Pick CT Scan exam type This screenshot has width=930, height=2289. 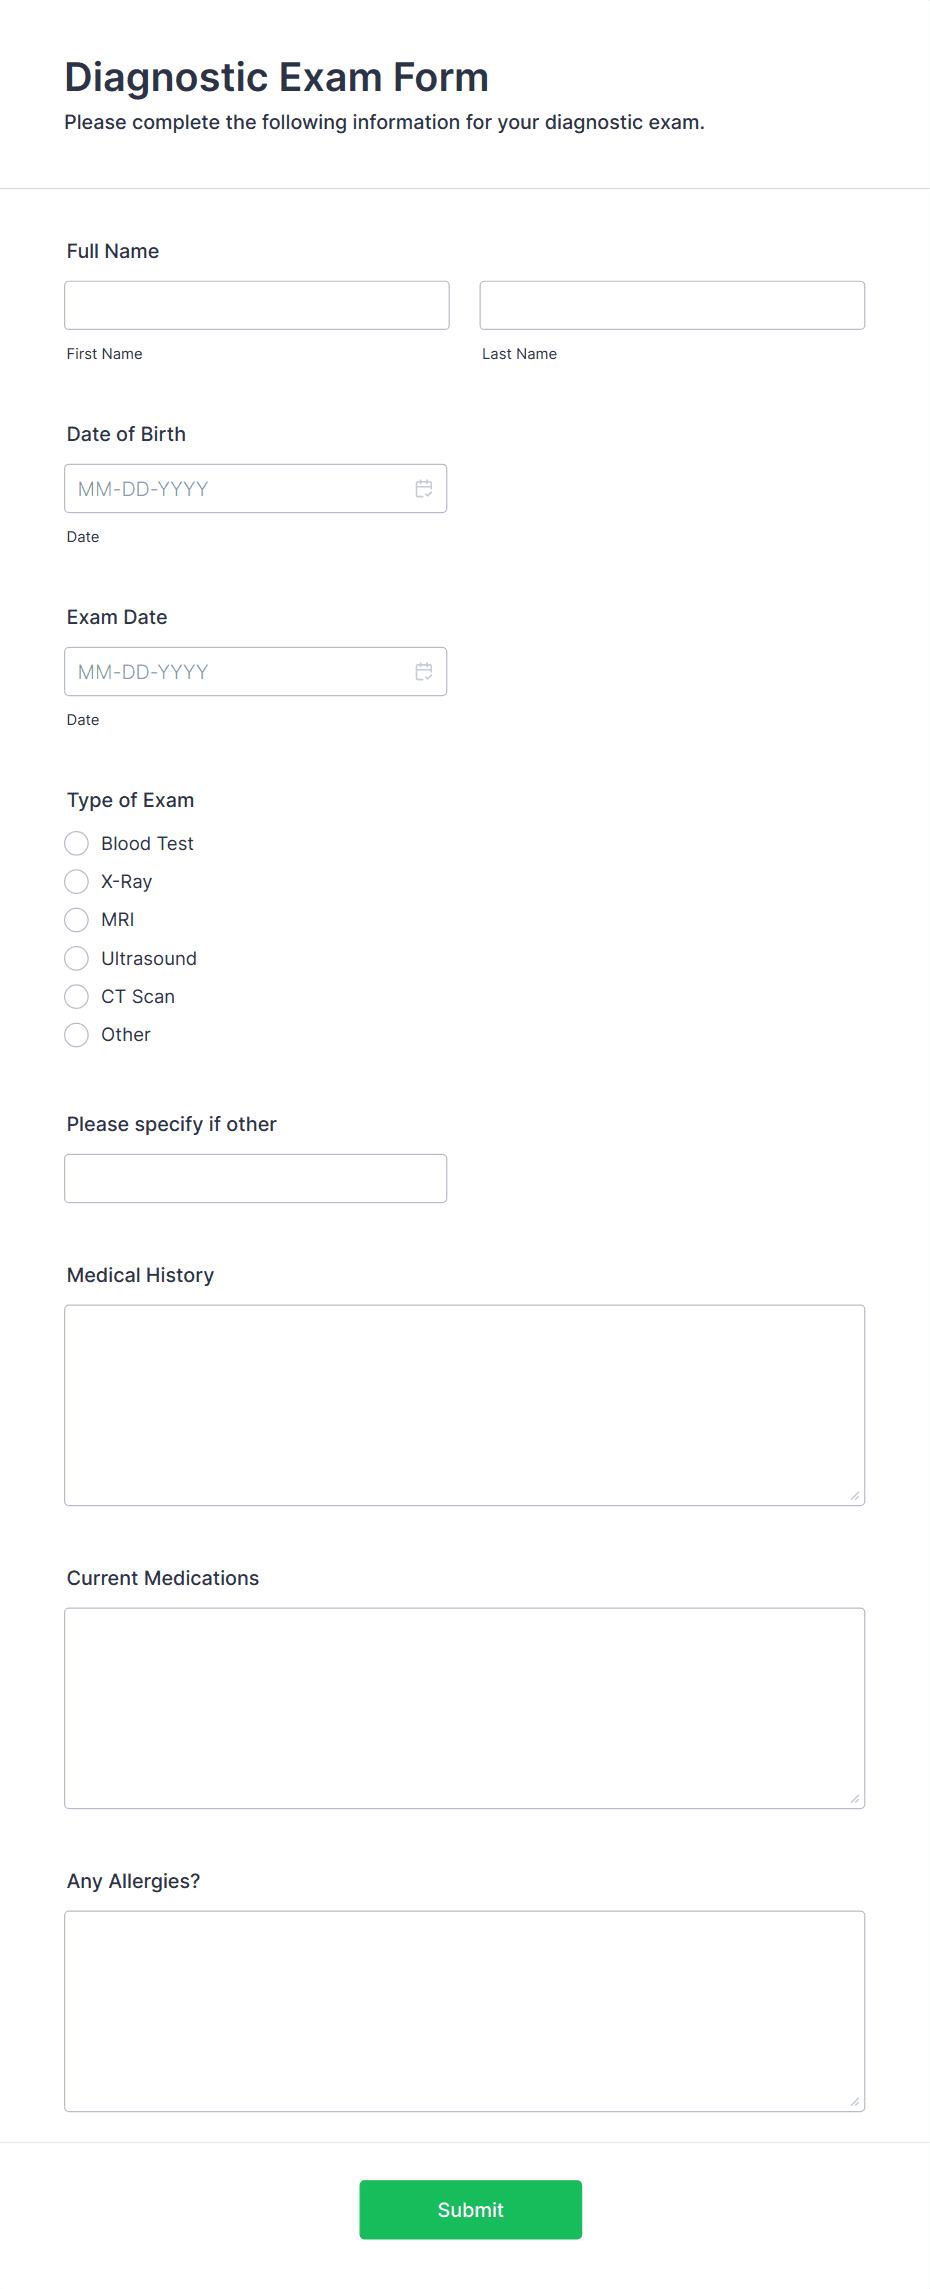point(76,997)
